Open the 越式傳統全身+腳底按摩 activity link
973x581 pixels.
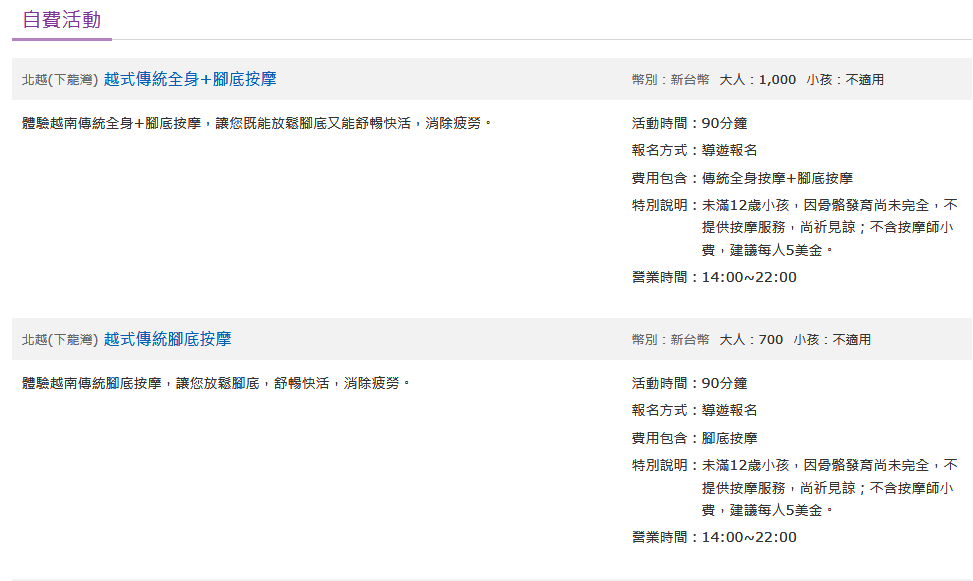190,79
